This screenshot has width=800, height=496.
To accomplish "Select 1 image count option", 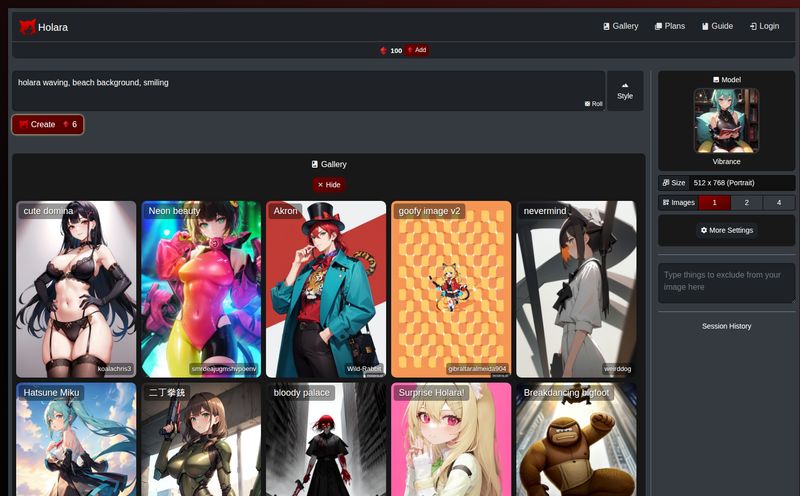I will [714, 203].
